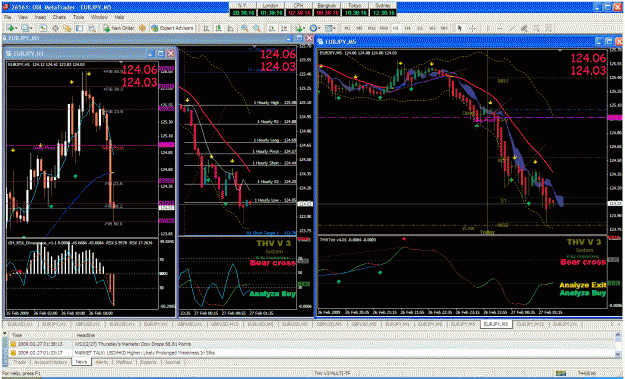Zoom in on the chart
The width and height of the screenshot is (625, 379).
click(244, 28)
